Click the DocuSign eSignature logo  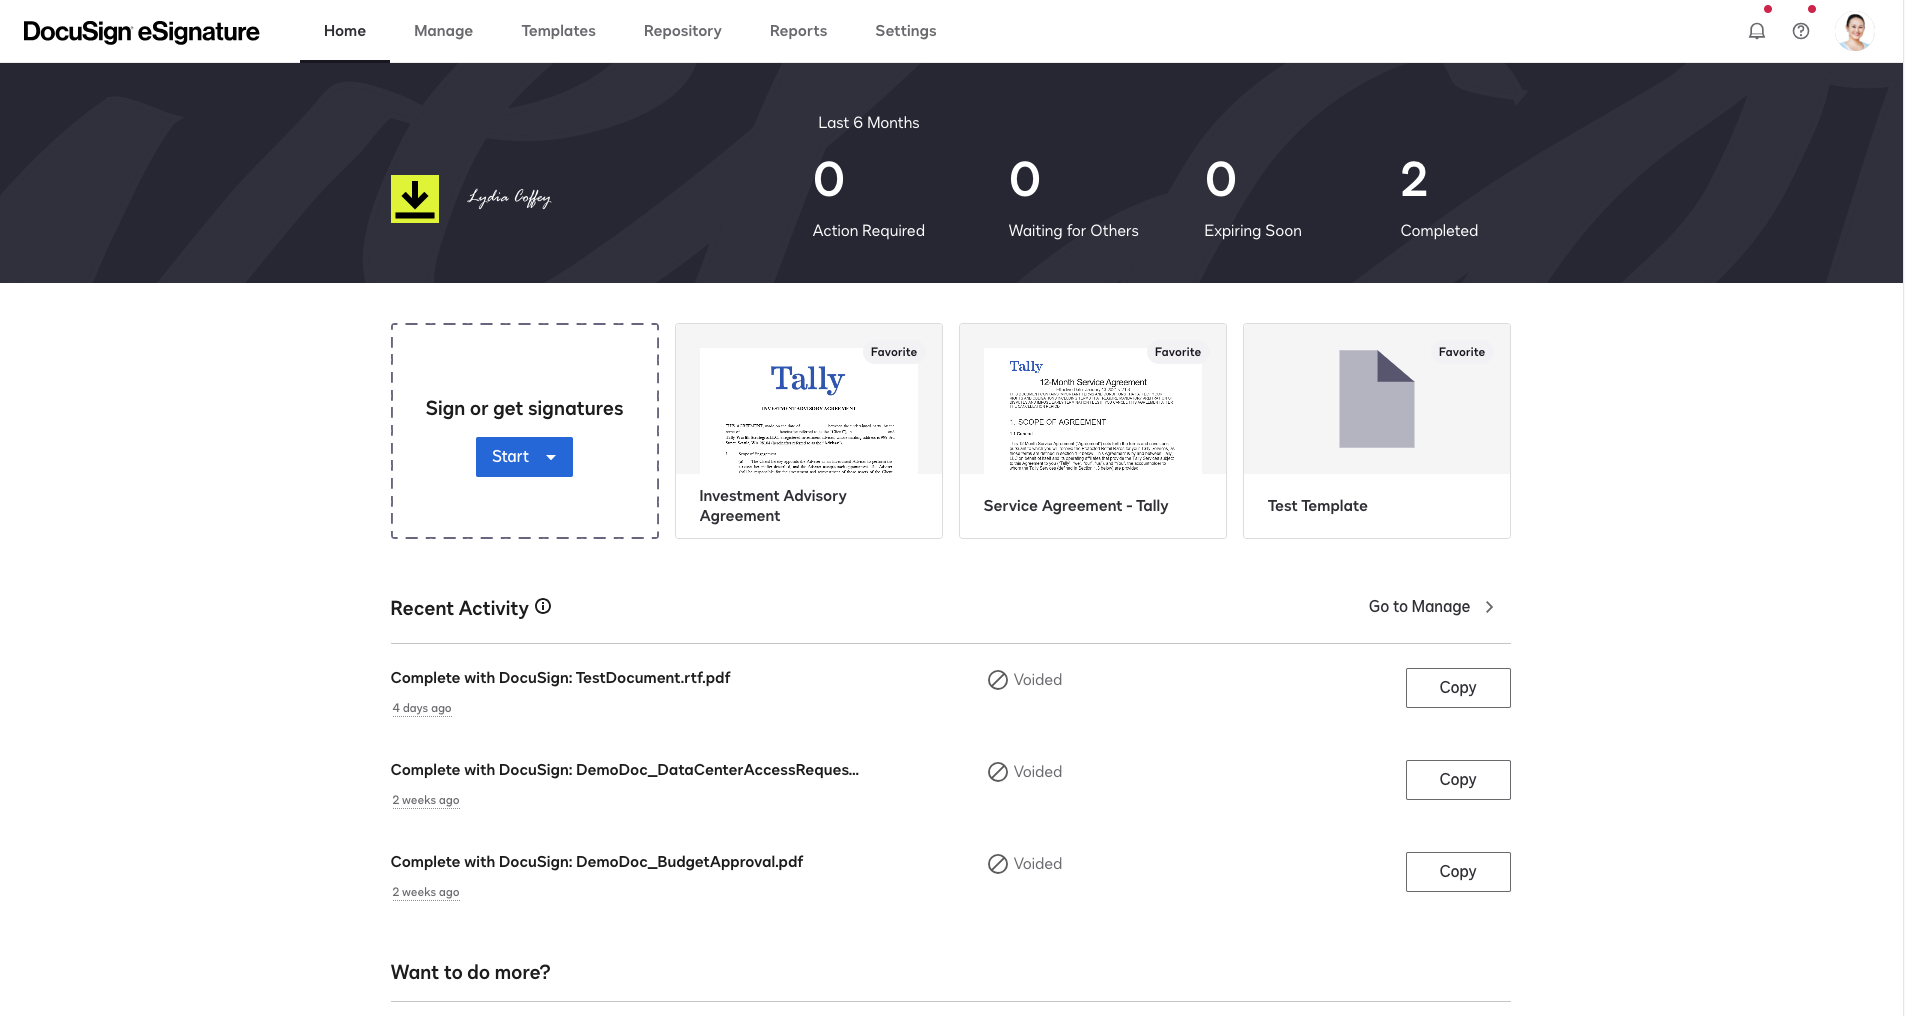[x=141, y=31]
